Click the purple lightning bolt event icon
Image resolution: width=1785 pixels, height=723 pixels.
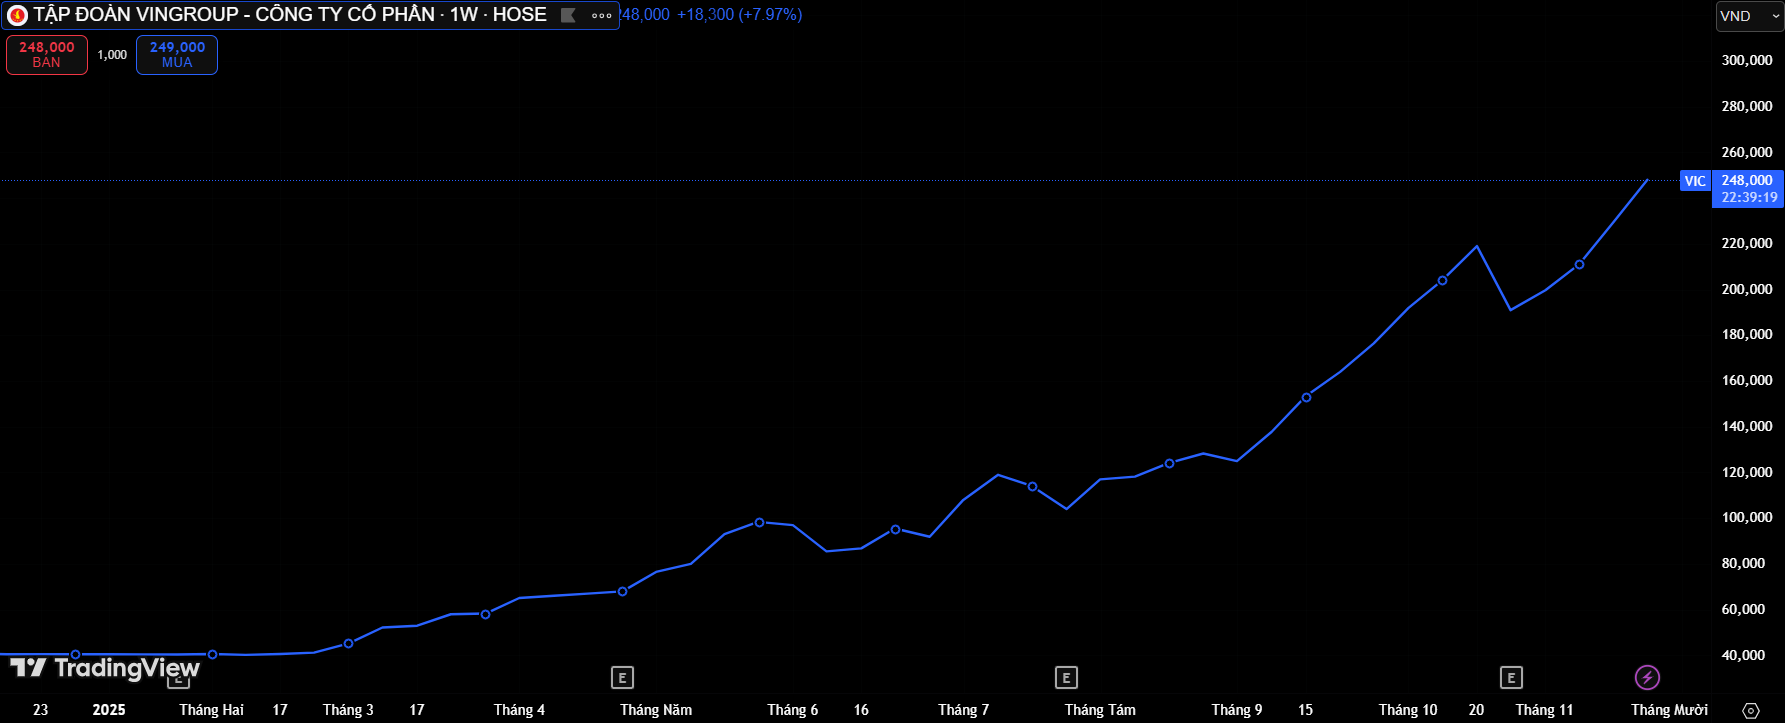[1647, 678]
